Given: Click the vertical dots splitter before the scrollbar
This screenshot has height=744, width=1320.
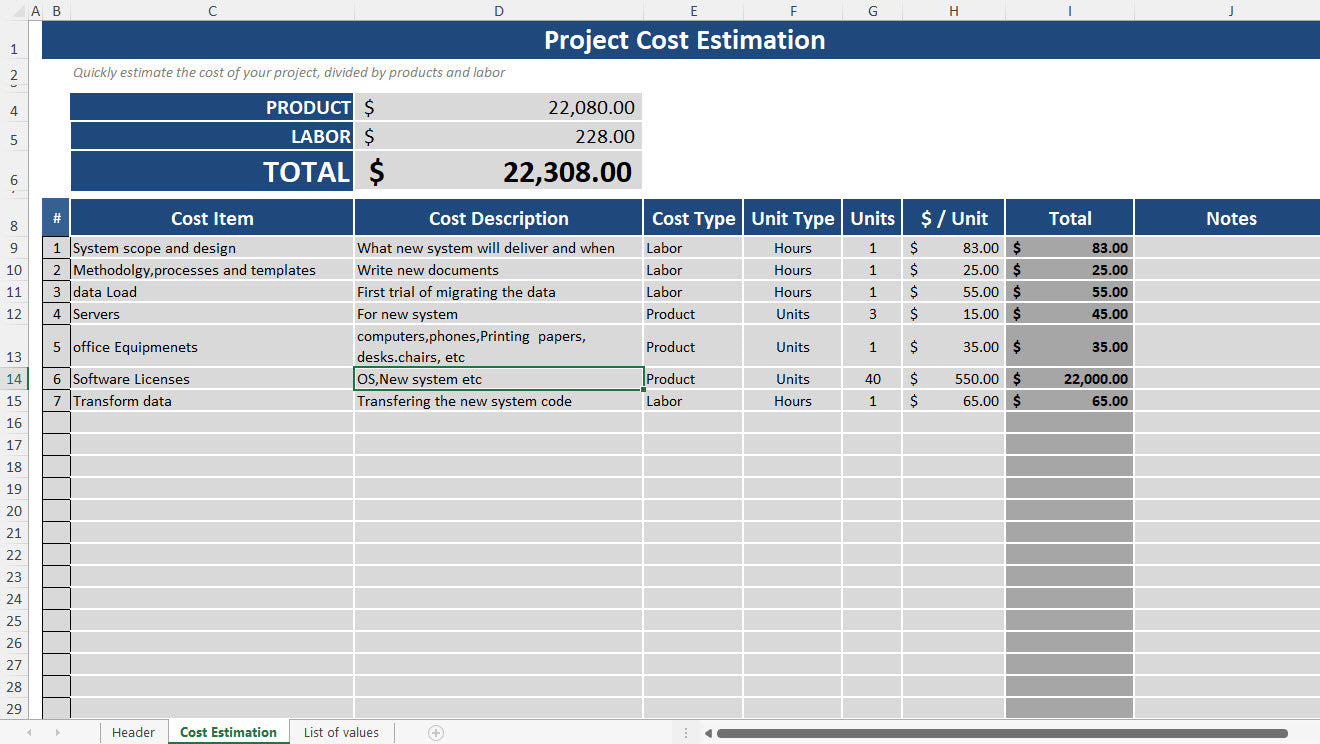Looking at the screenshot, I should [x=686, y=732].
